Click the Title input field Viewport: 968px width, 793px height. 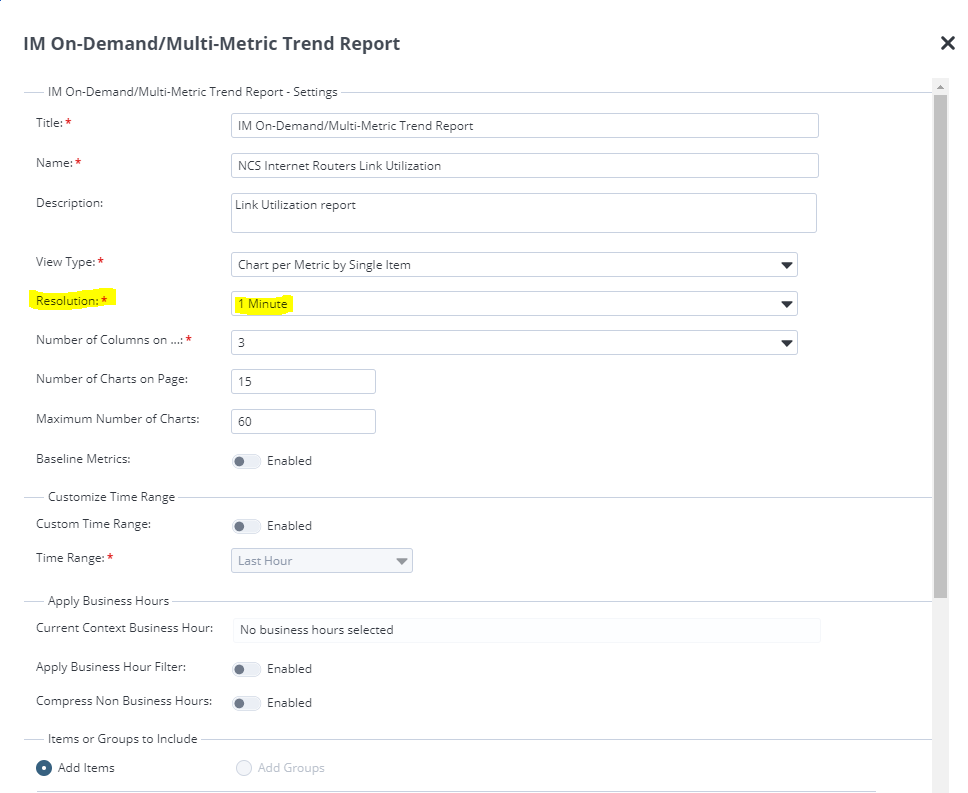coord(524,126)
